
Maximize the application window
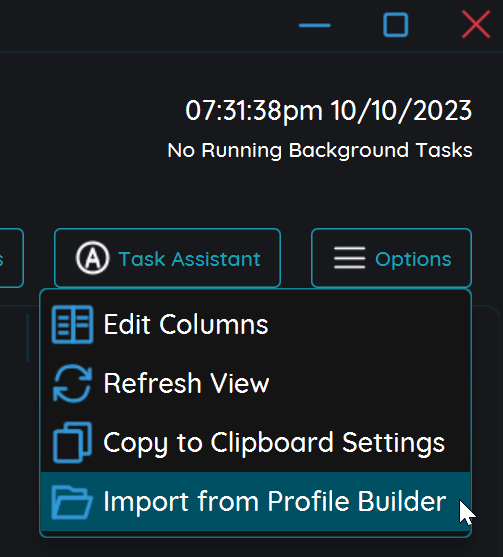(x=395, y=25)
